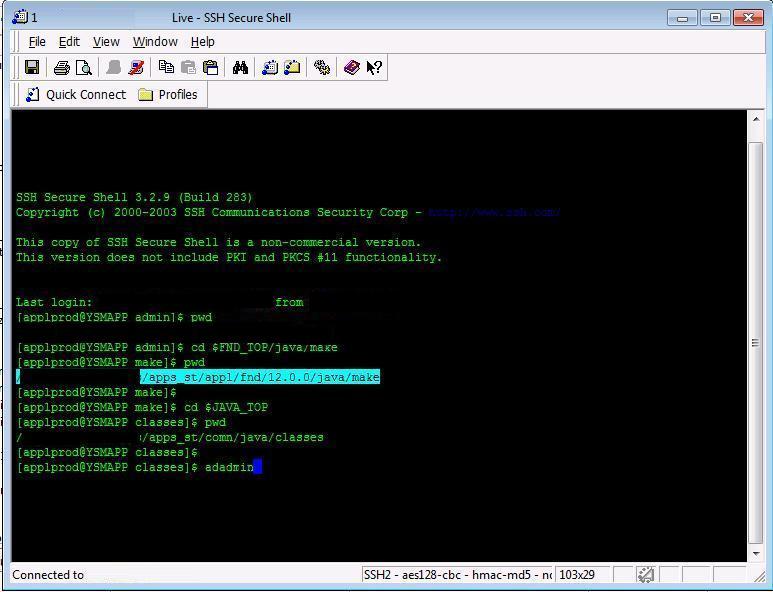The height and width of the screenshot is (592, 773).
Task: Click the 'PKI and PKCS #11 functionality' line
Action: tap(229, 257)
